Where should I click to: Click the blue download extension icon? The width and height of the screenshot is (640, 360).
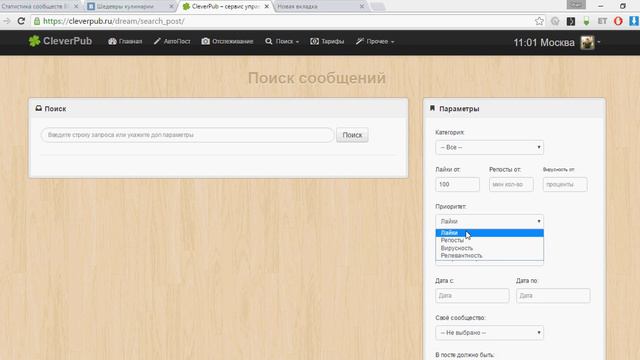click(634, 21)
